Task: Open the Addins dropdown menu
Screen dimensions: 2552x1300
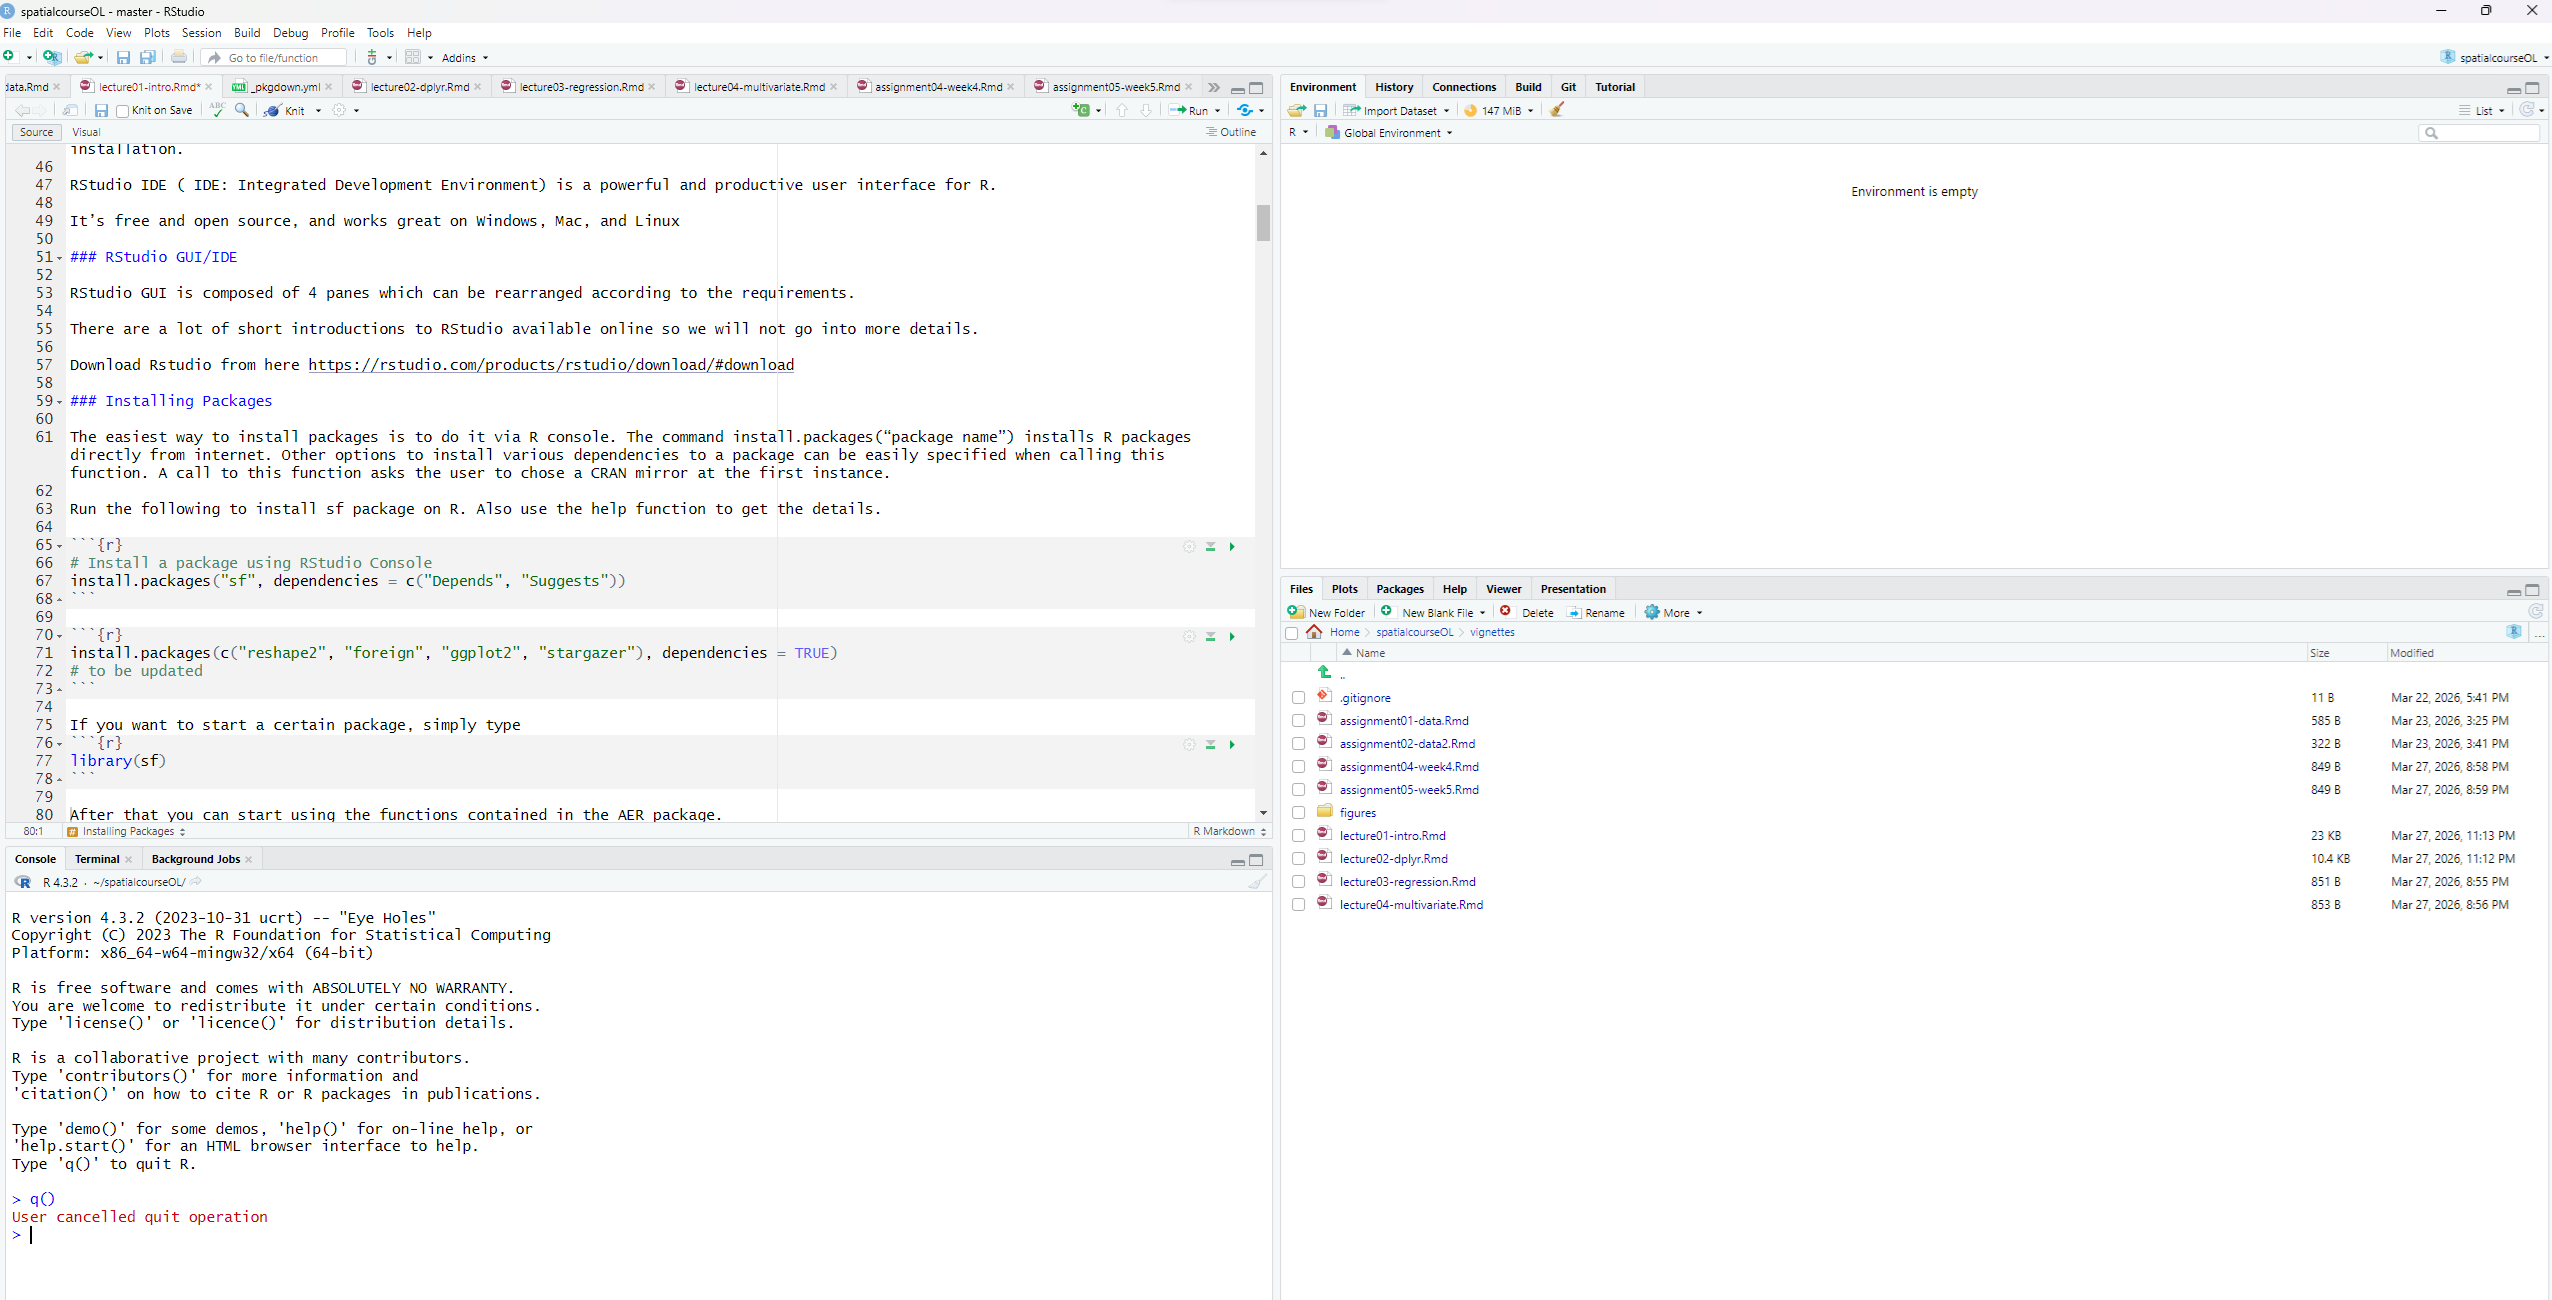Action: 465,58
